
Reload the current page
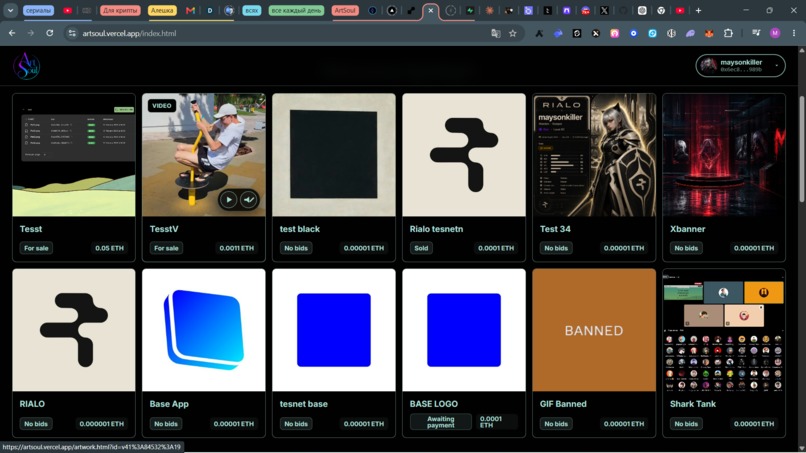coord(49,33)
